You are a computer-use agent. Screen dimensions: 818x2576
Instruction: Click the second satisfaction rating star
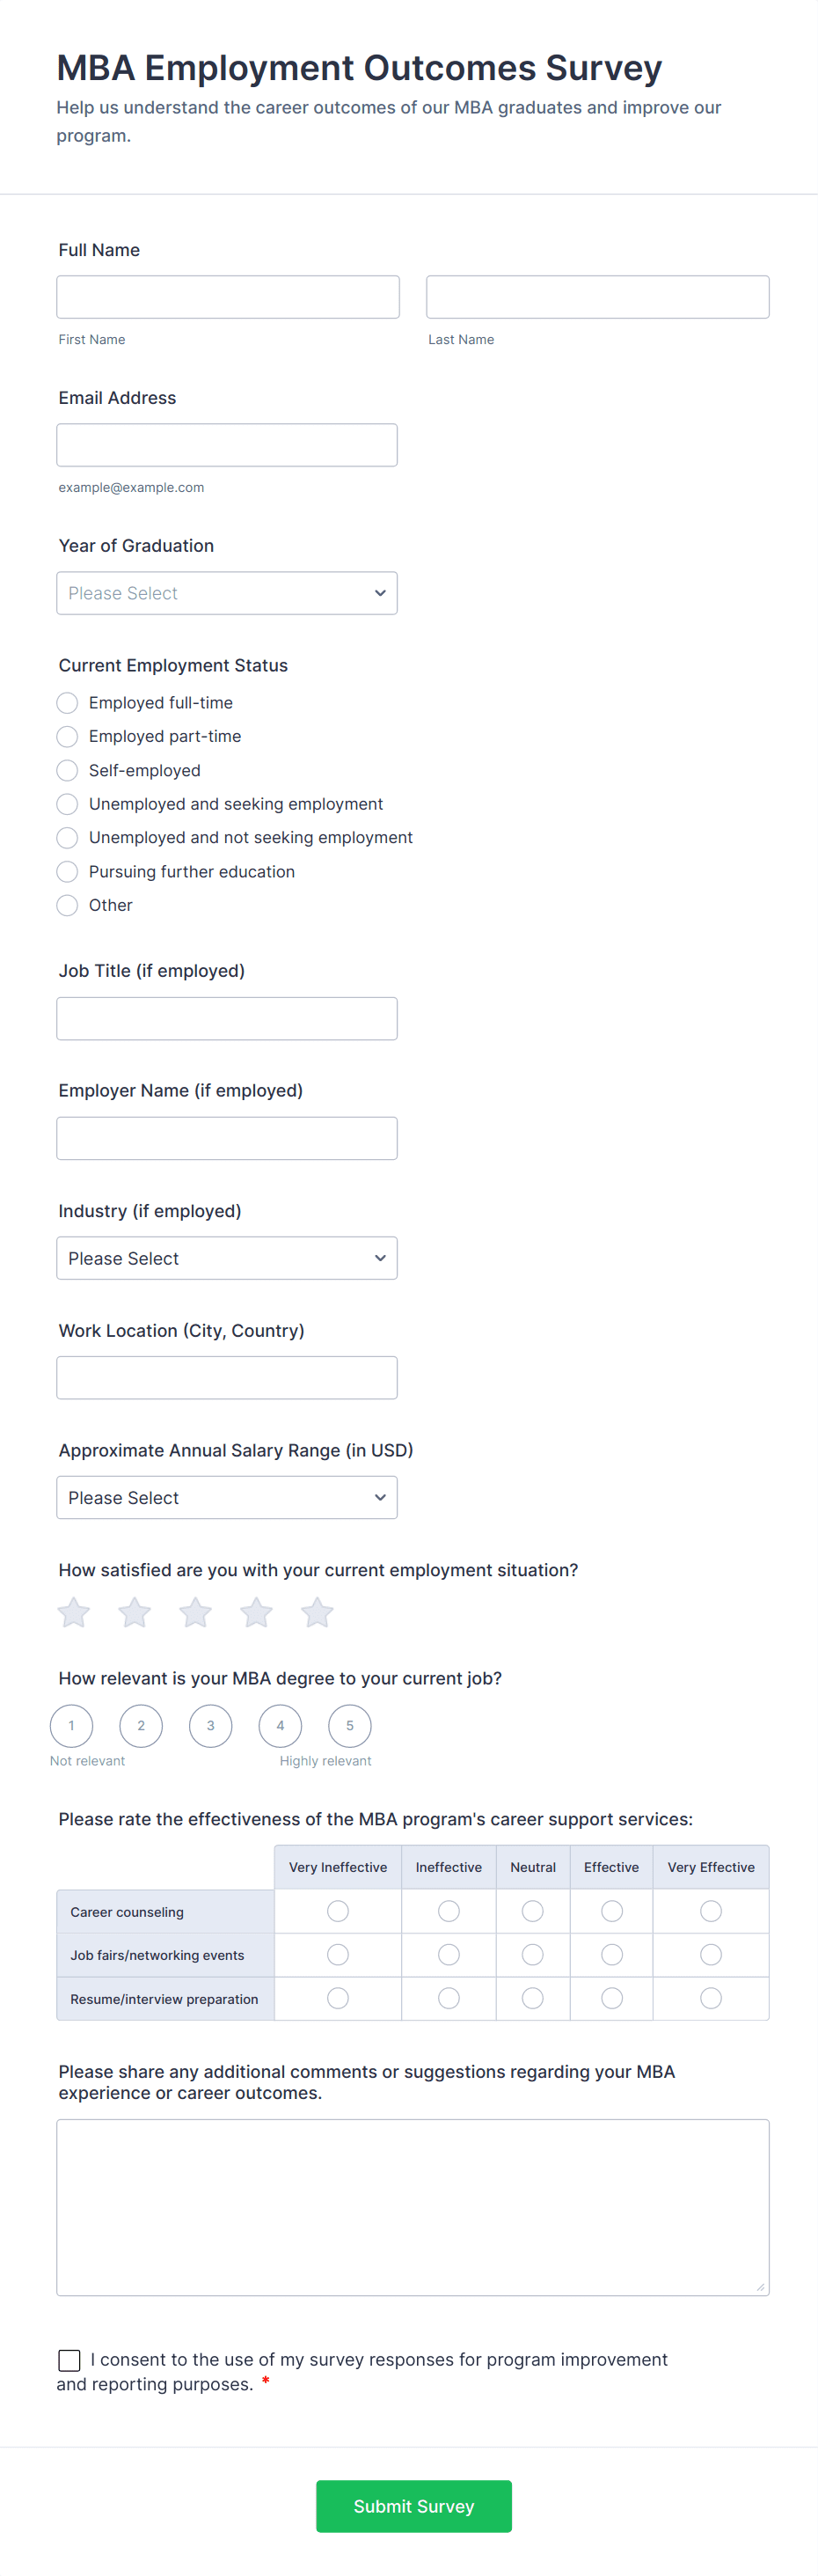135,1612
